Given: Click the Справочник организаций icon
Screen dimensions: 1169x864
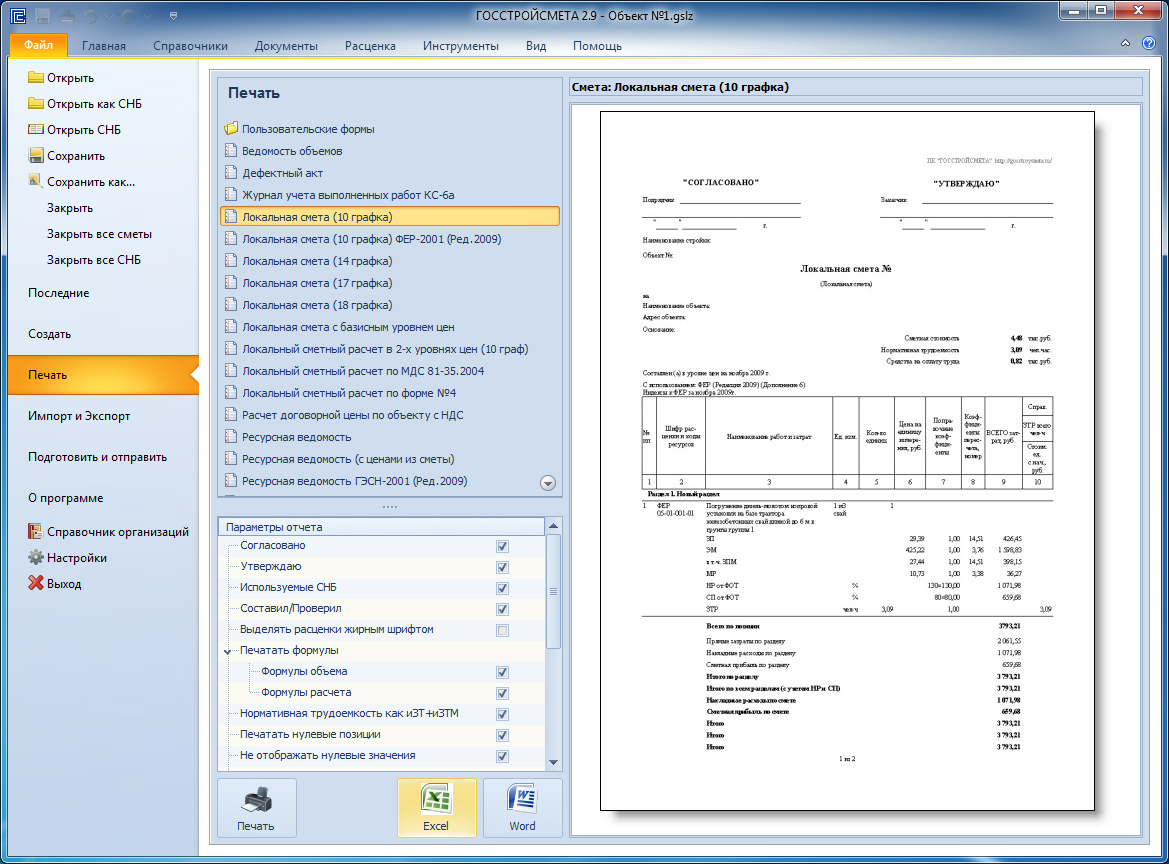Looking at the screenshot, I should click(35, 532).
